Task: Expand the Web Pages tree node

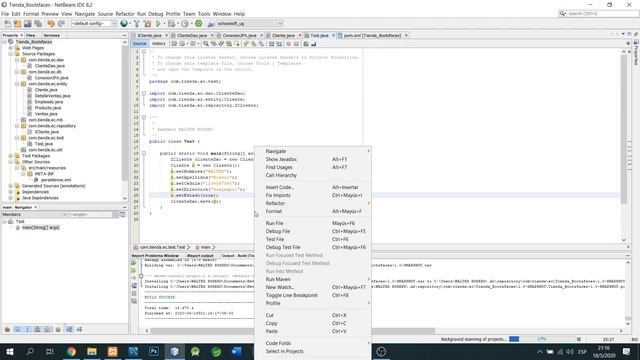Action: [x=11, y=48]
